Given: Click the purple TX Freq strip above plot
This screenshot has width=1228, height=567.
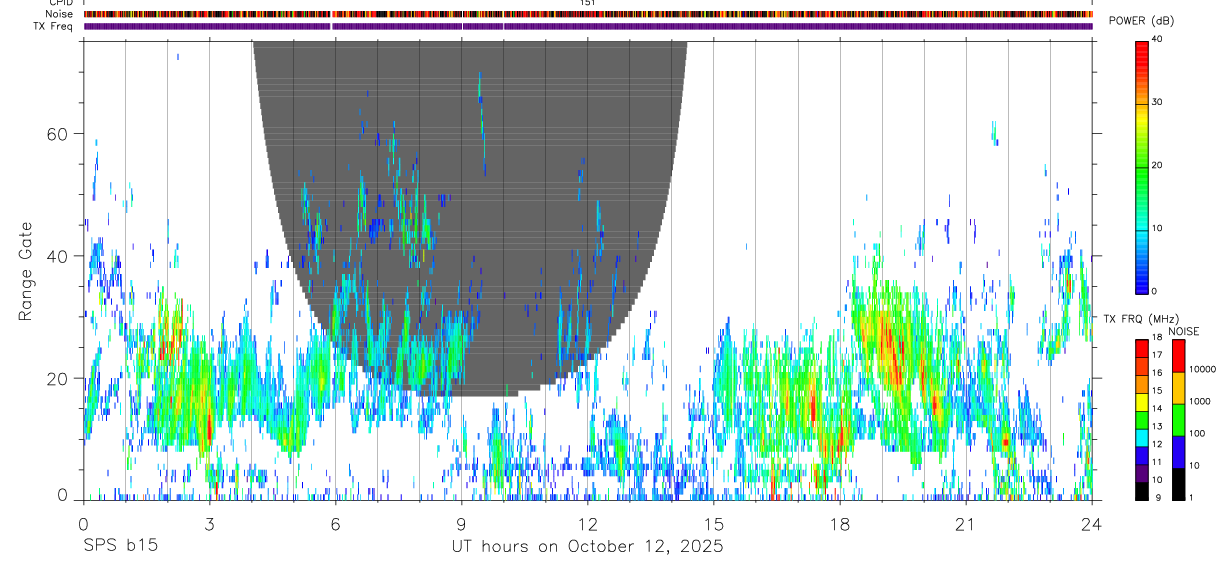Looking at the screenshot, I should point(588,26).
